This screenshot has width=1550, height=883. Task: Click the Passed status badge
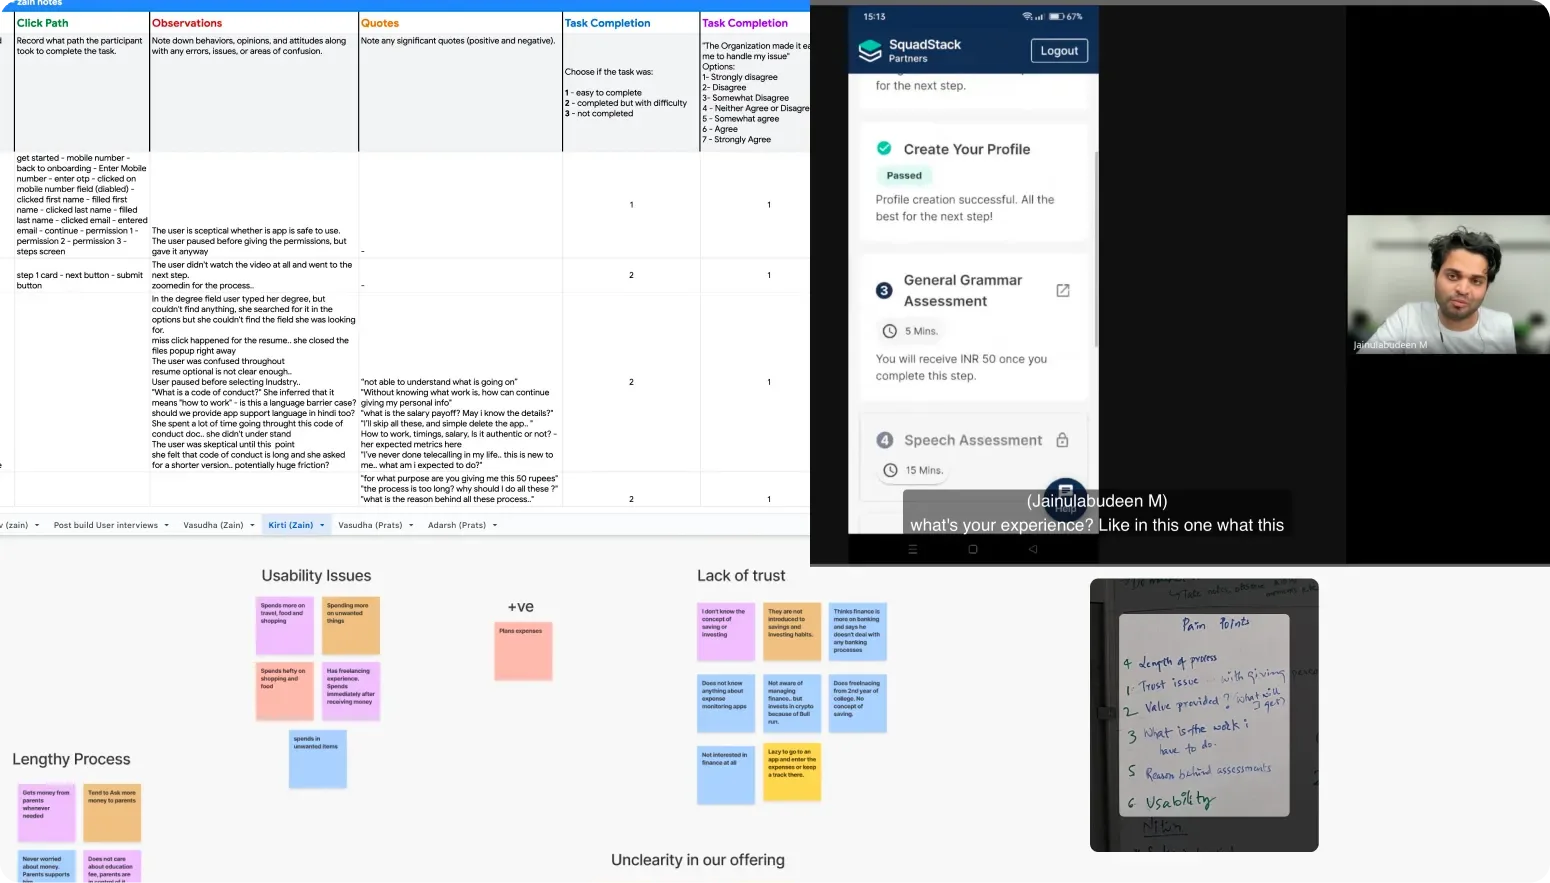[904, 175]
